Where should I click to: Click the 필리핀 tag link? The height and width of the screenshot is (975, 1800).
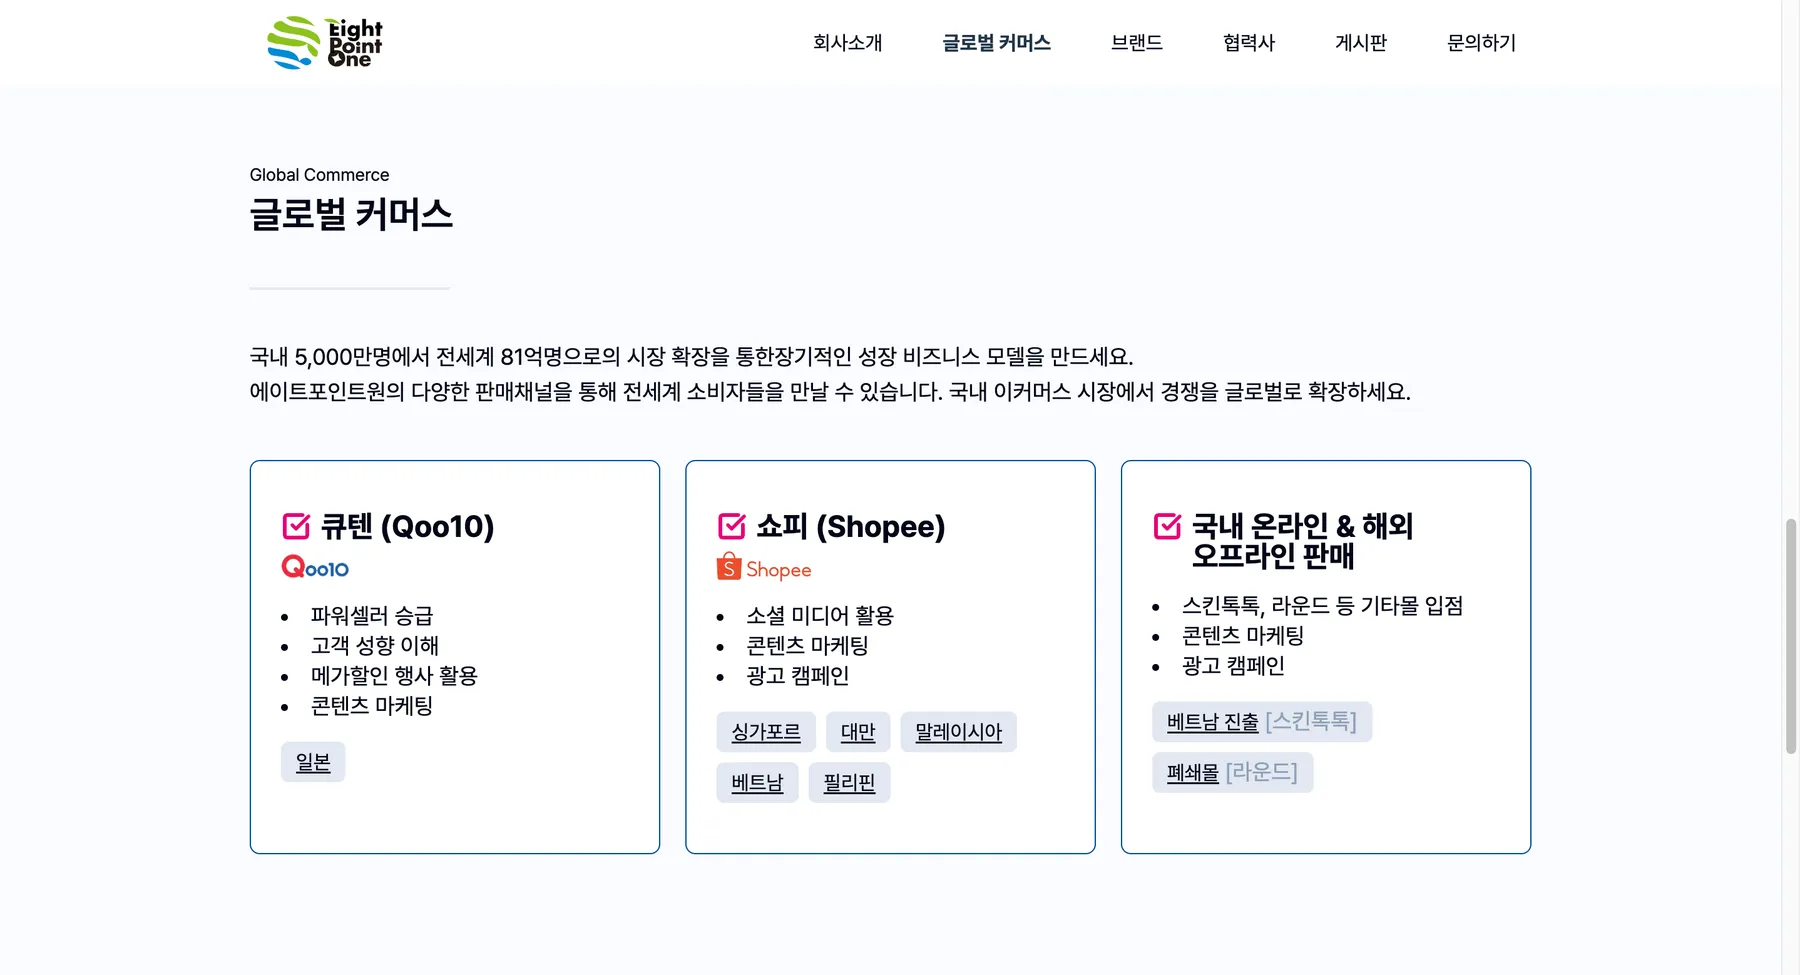coord(849,783)
